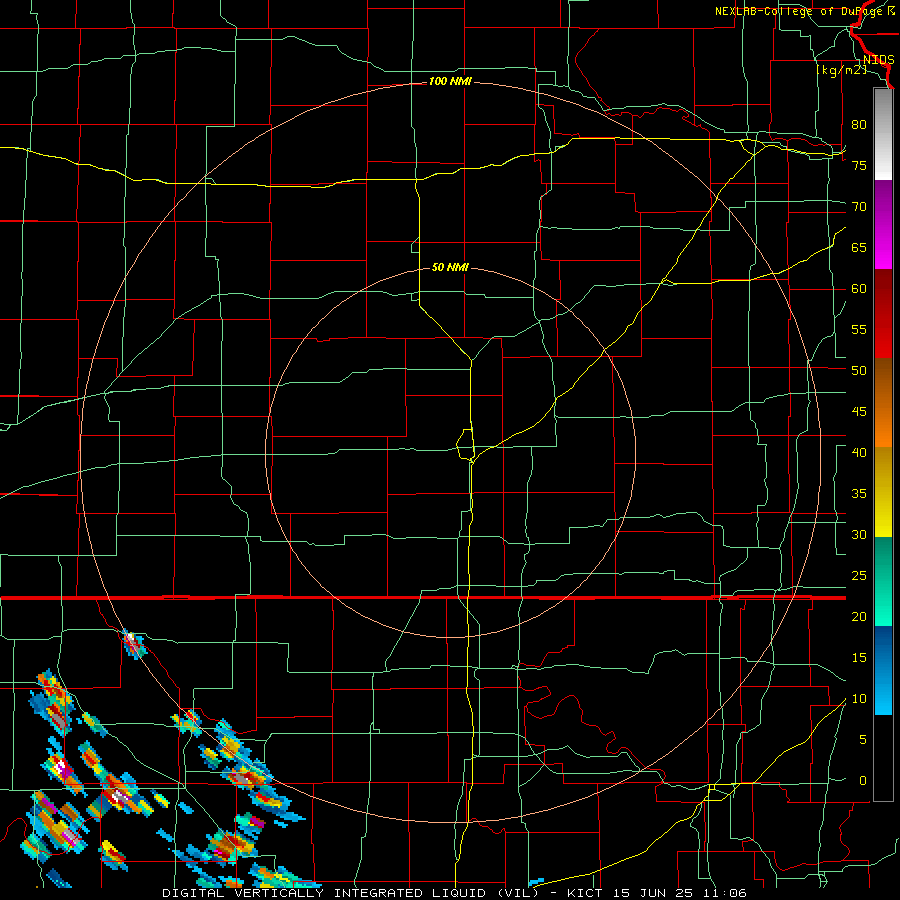This screenshot has height=900, width=900.
Task: Click the 45 value on the color scale
Action: click(x=859, y=412)
